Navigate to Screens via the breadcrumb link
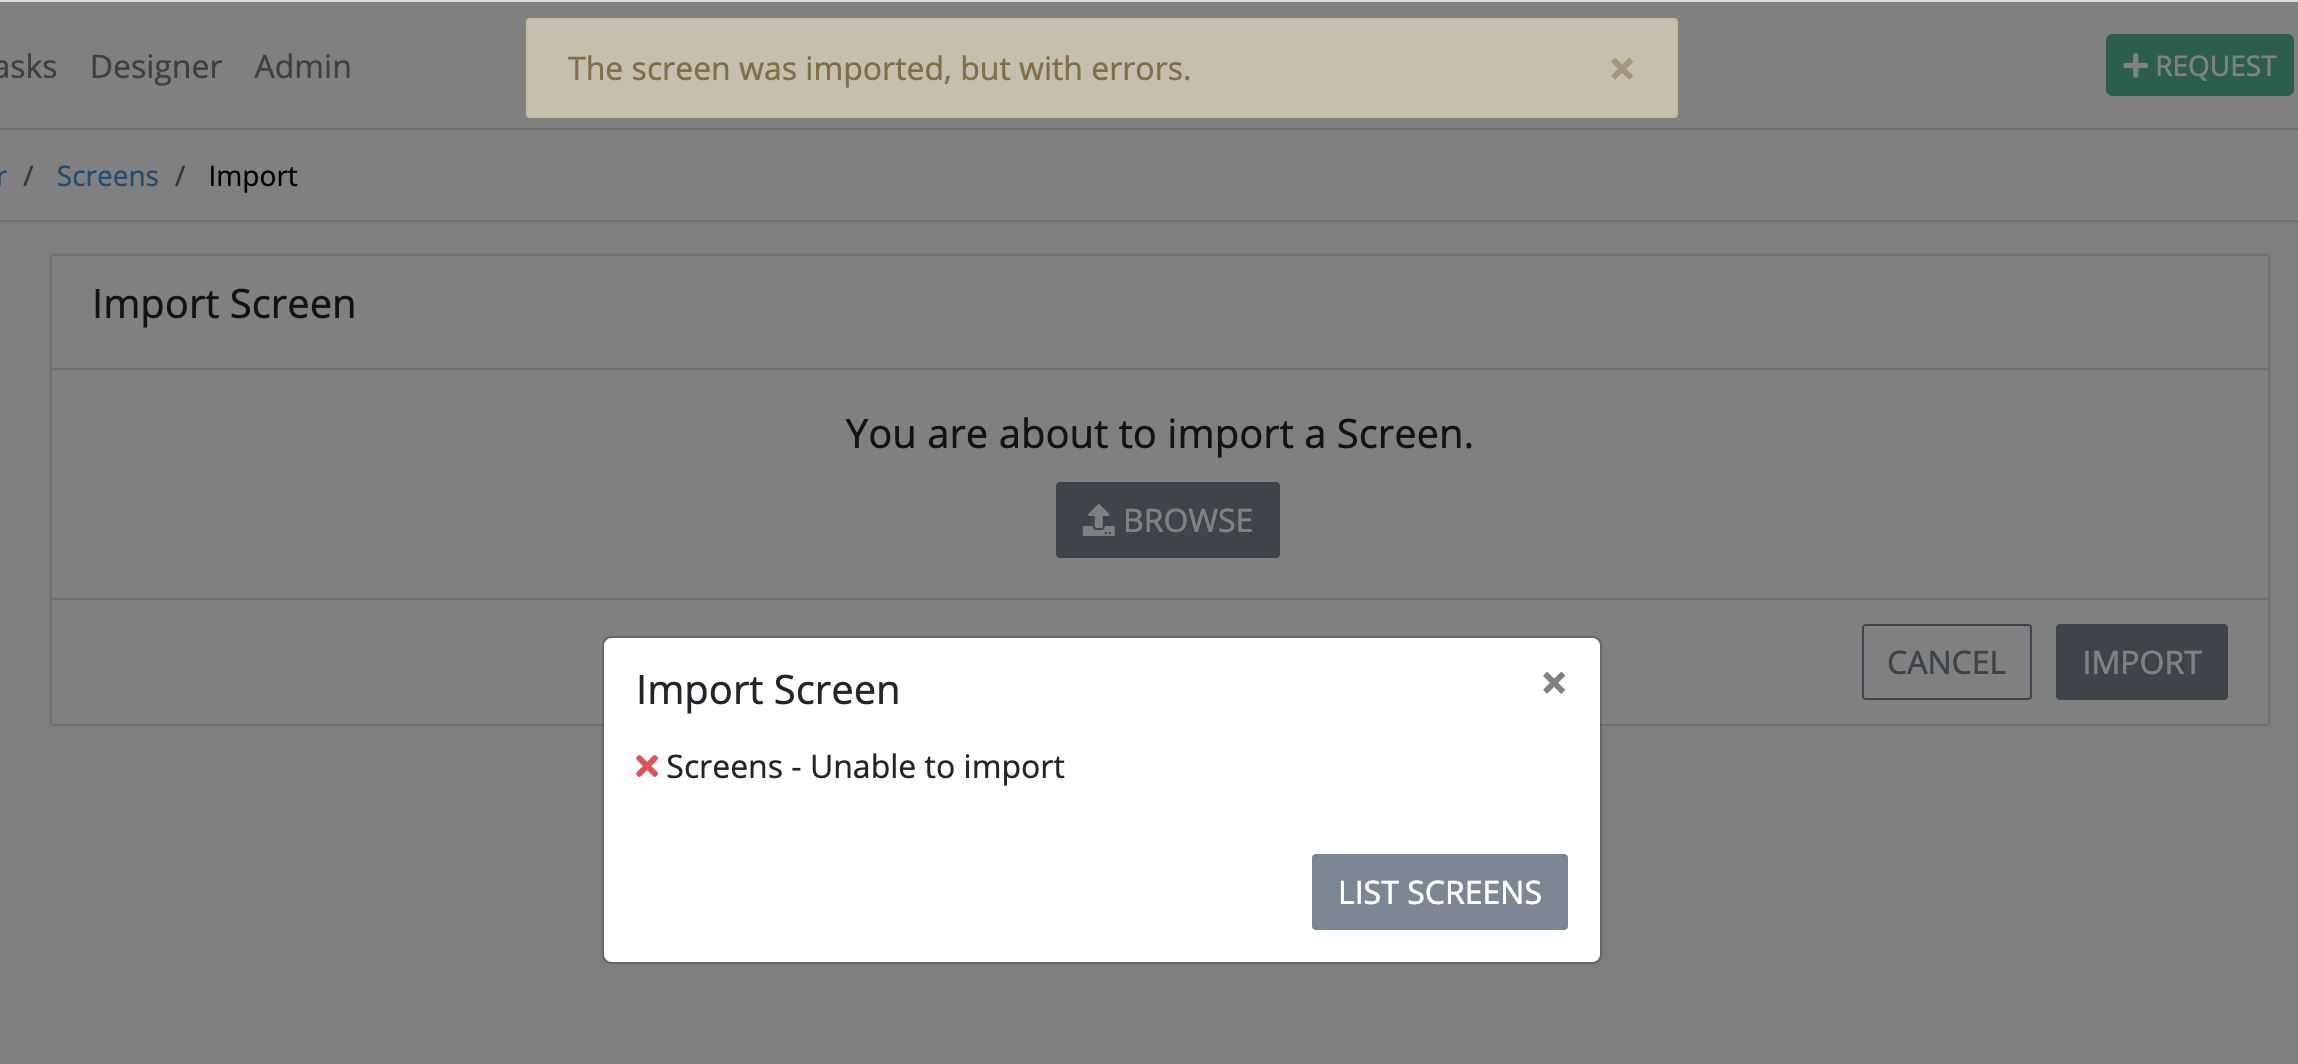 pyautogui.click(x=107, y=175)
